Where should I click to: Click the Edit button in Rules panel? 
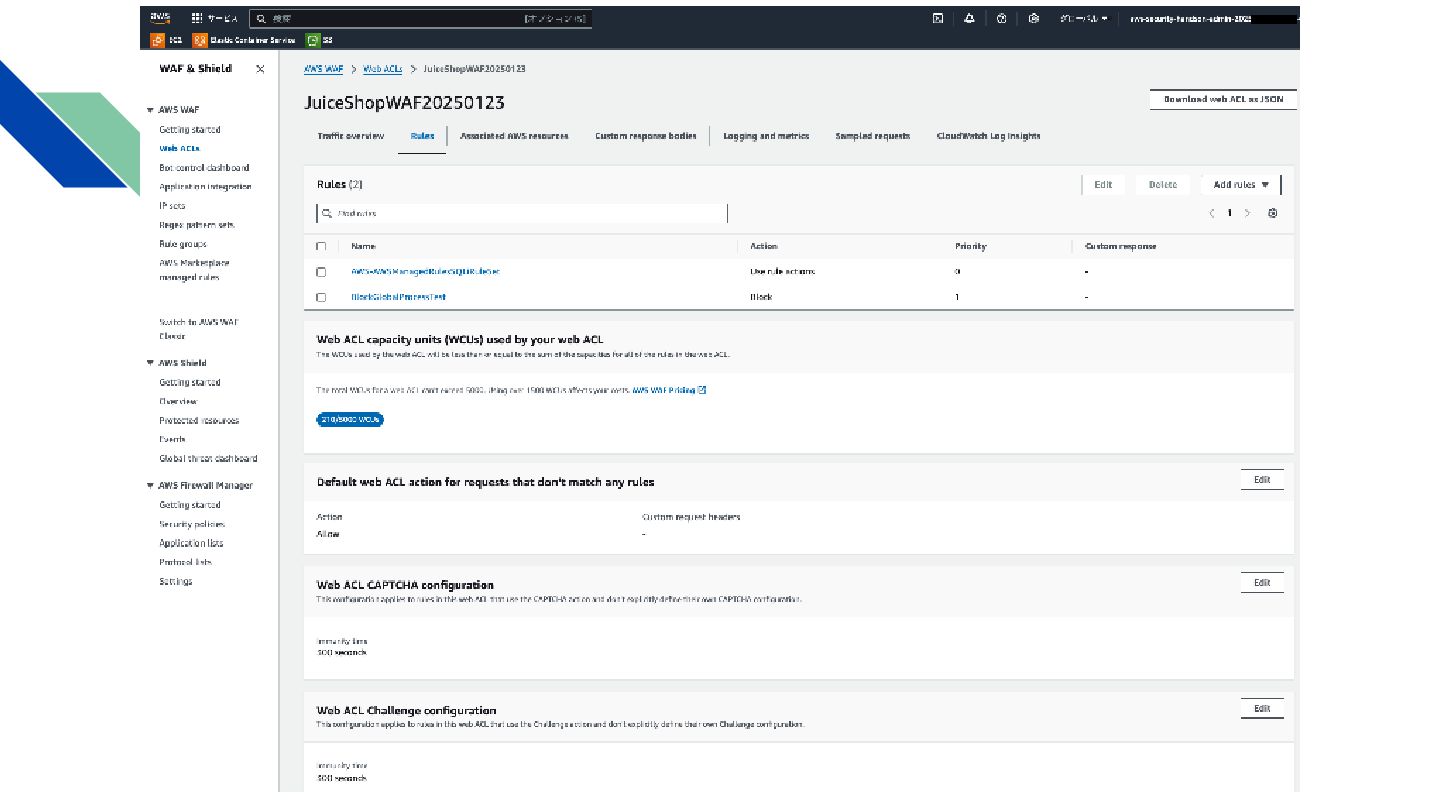point(1103,185)
